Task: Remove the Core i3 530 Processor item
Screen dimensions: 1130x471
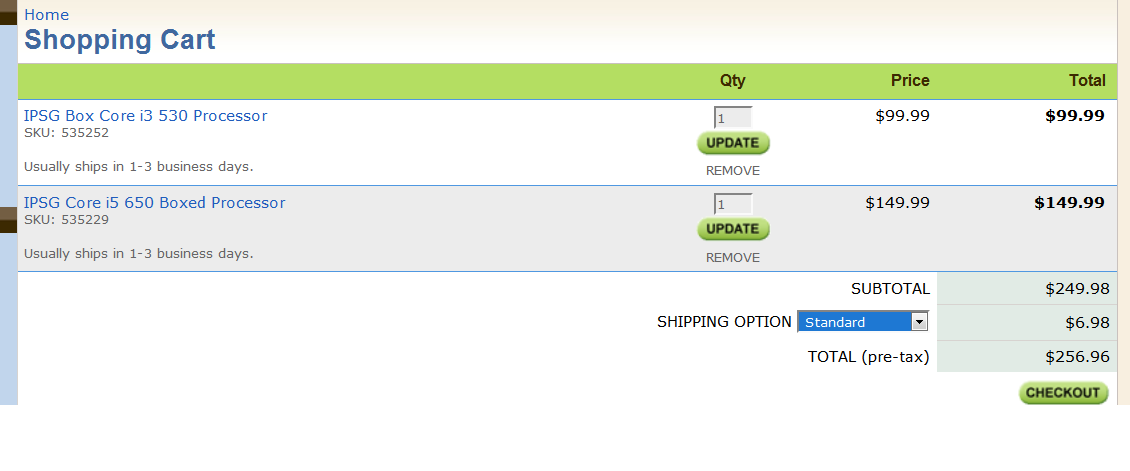Action: tap(733, 171)
